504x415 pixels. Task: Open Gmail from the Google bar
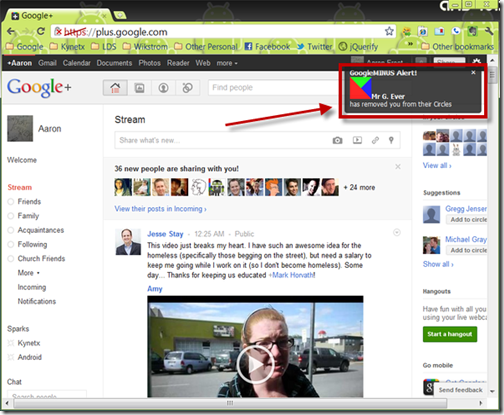click(x=47, y=63)
